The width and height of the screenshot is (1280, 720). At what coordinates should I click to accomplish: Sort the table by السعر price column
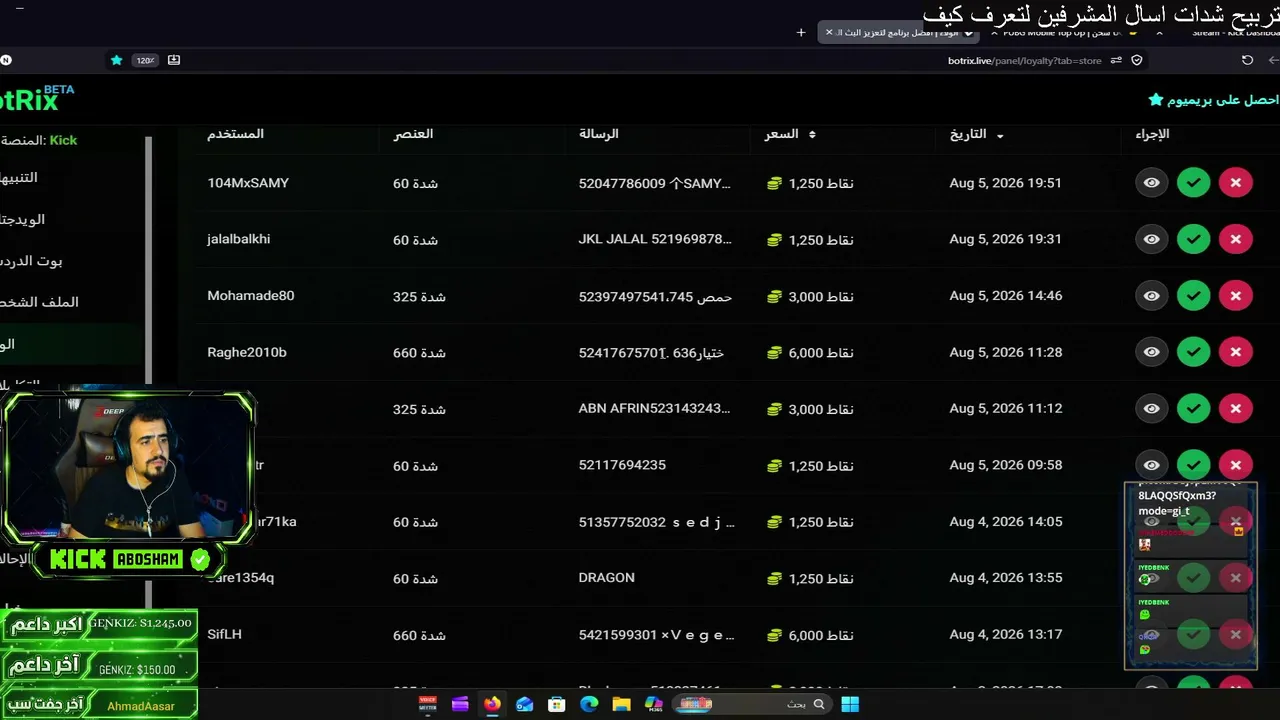[790, 134]
